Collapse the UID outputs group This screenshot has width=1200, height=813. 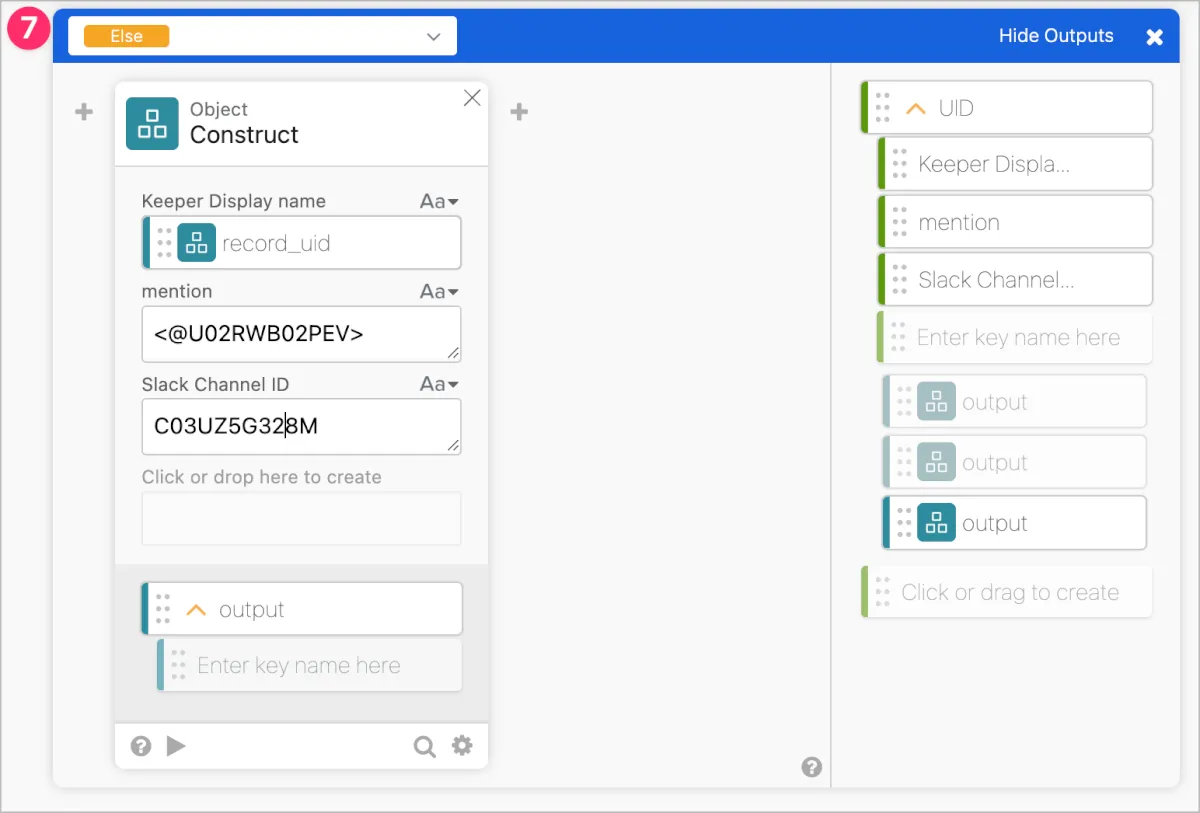click(915, 108)
